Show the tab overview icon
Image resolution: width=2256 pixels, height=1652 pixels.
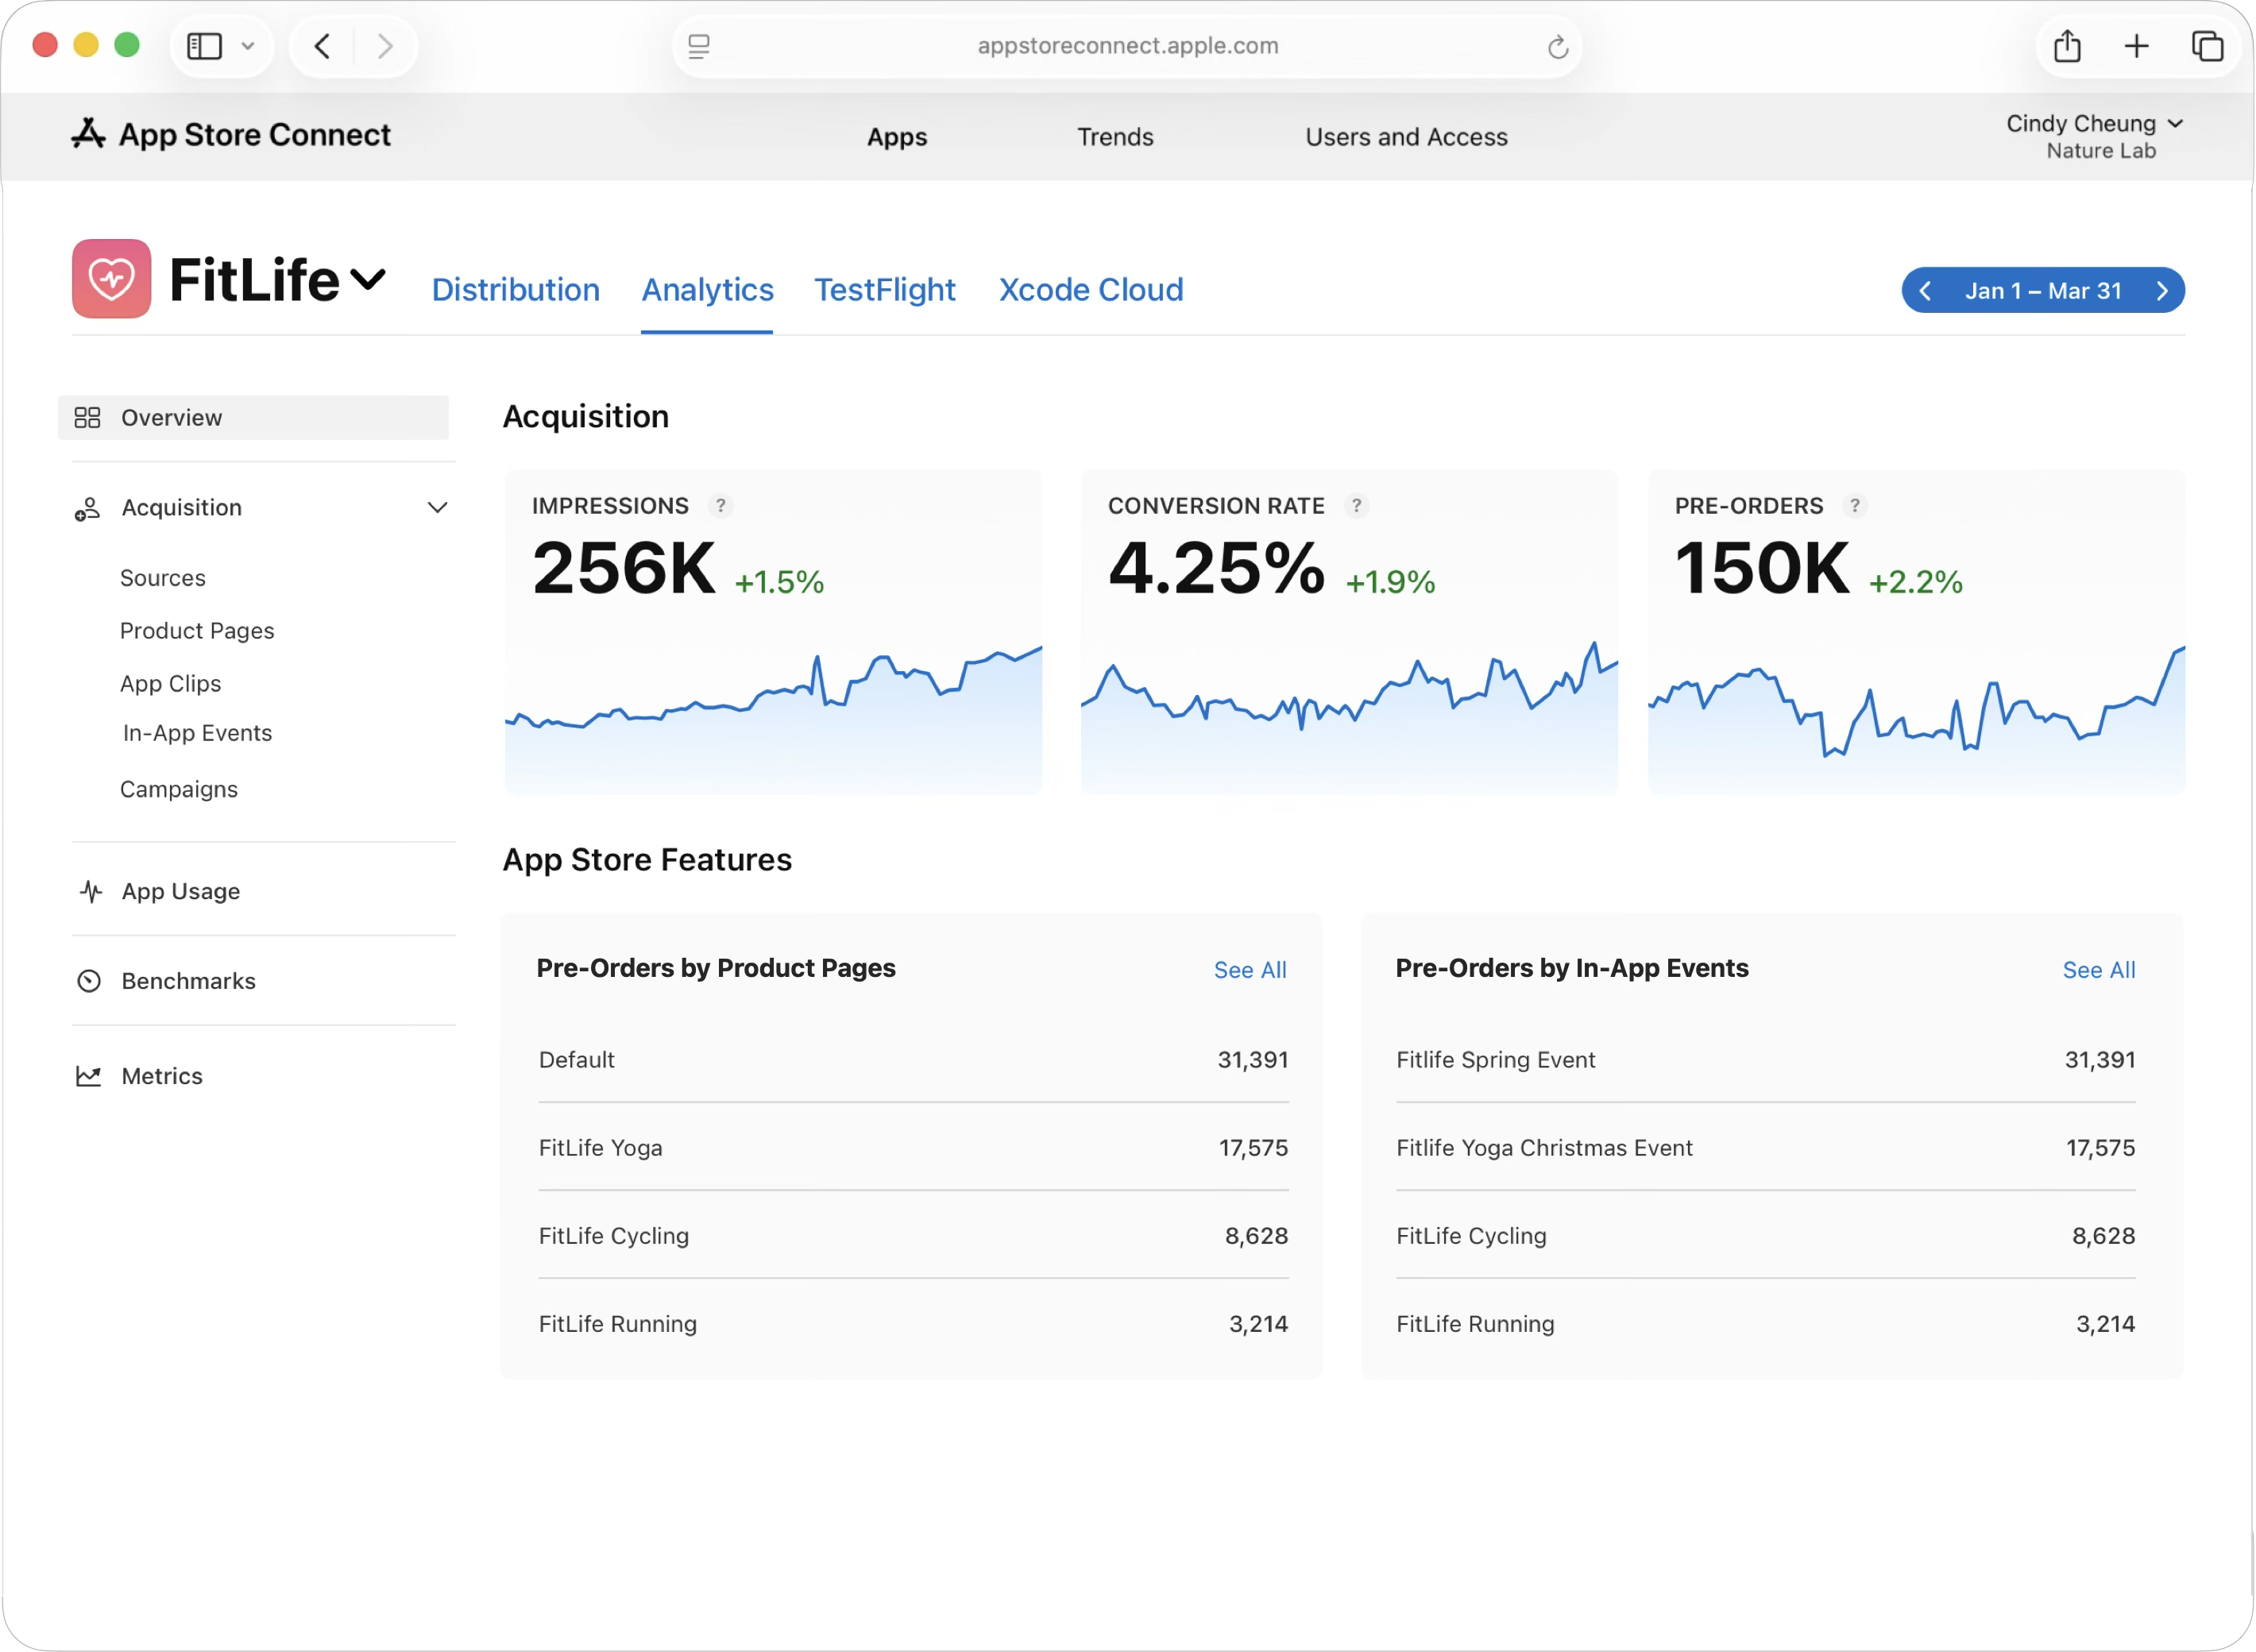pyautogui.click(x=2207, y=46)
